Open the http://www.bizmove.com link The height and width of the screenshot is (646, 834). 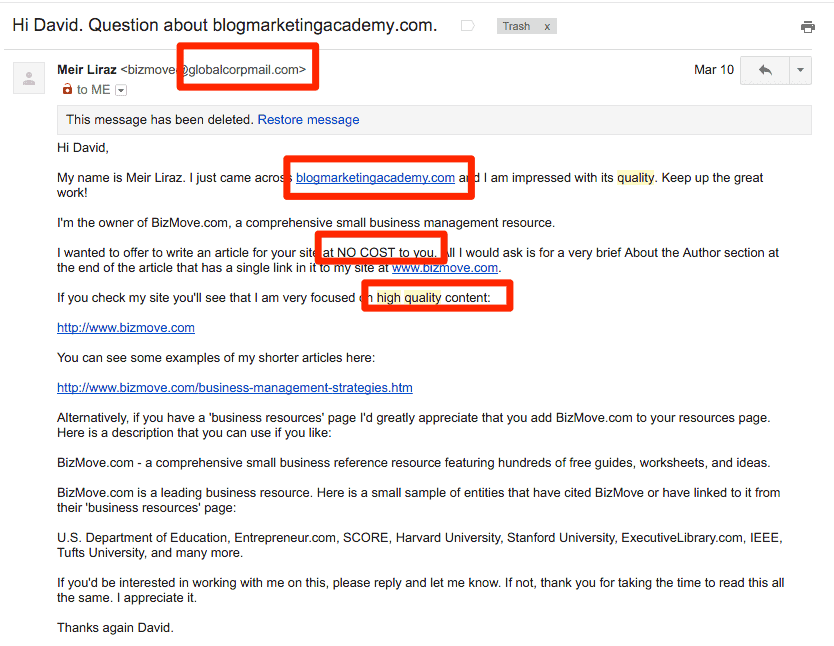coord(126,328)
